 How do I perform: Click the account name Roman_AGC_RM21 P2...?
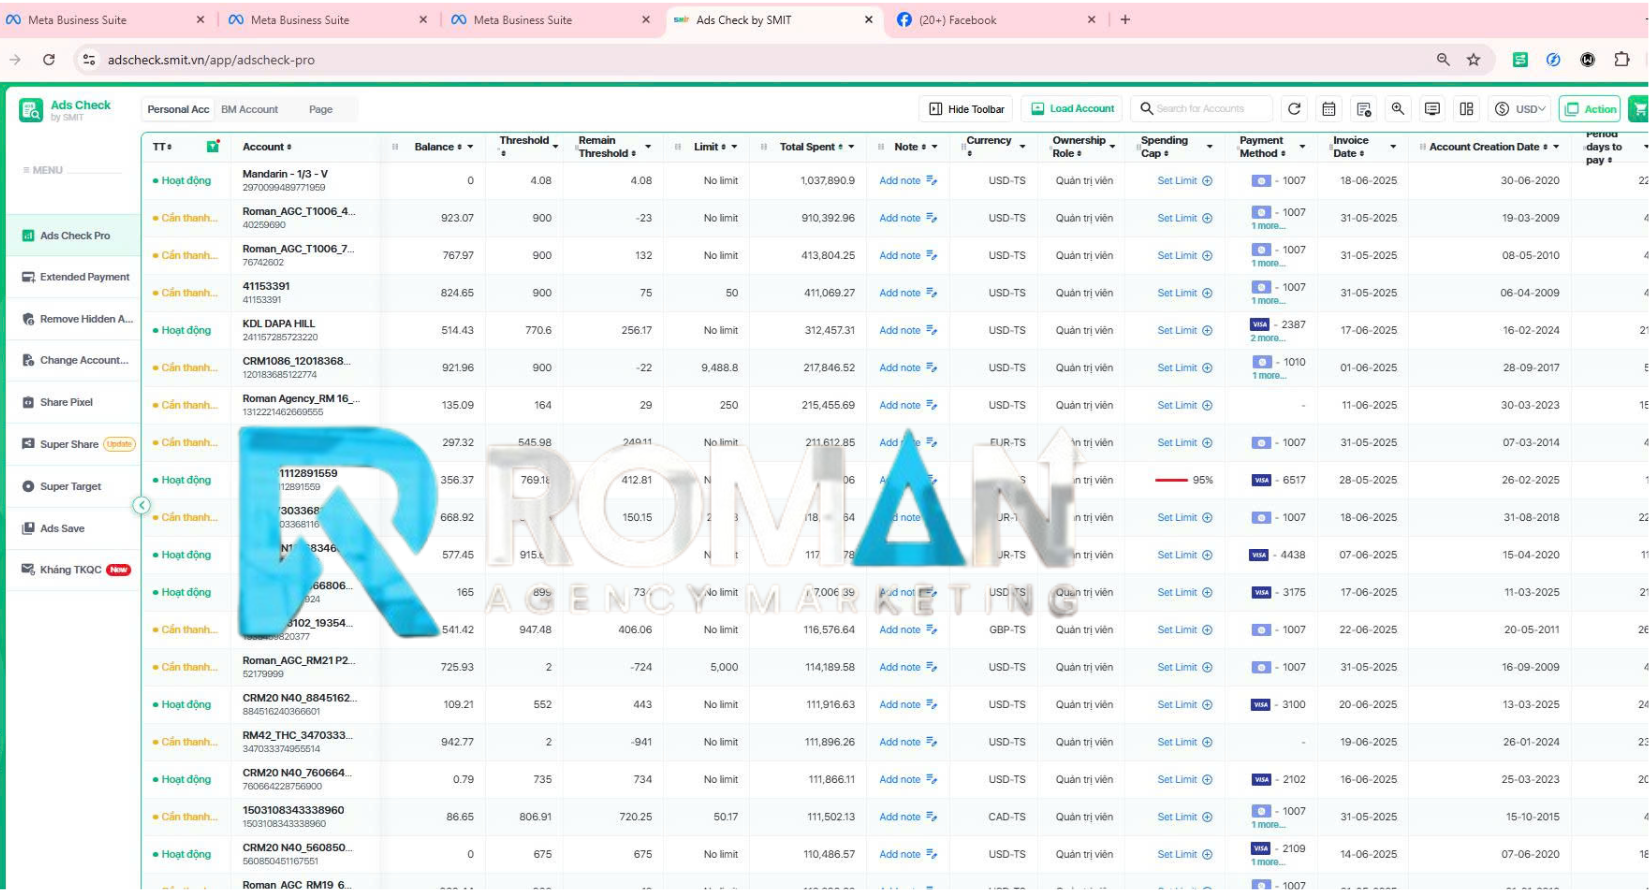(x=298, y=661)
